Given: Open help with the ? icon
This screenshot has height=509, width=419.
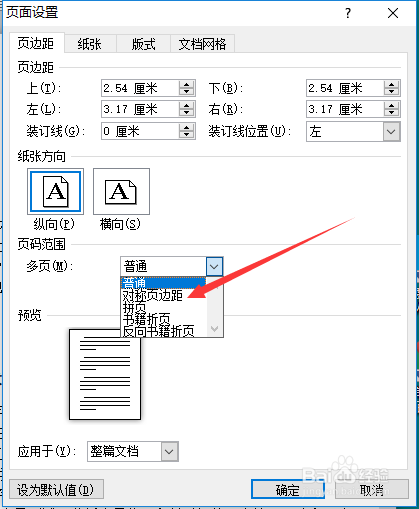Looking at the screenshot, I should pyautogui.click(x=348, y=13).
